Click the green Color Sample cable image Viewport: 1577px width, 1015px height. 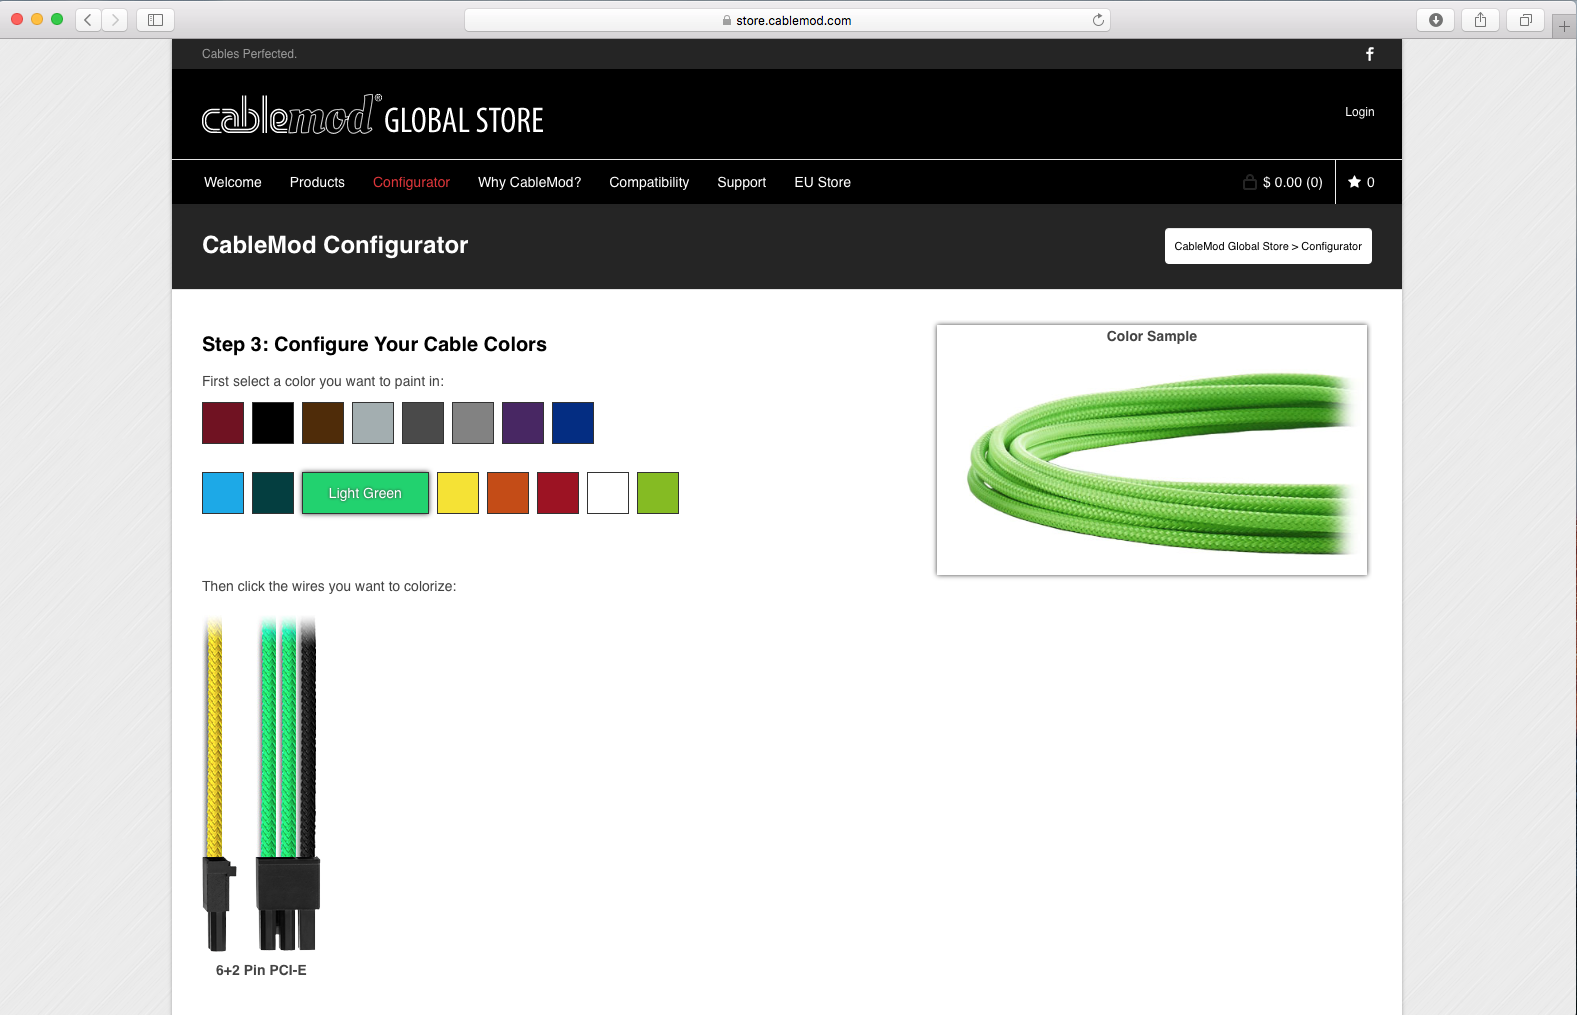click(x=1160, y=462)
